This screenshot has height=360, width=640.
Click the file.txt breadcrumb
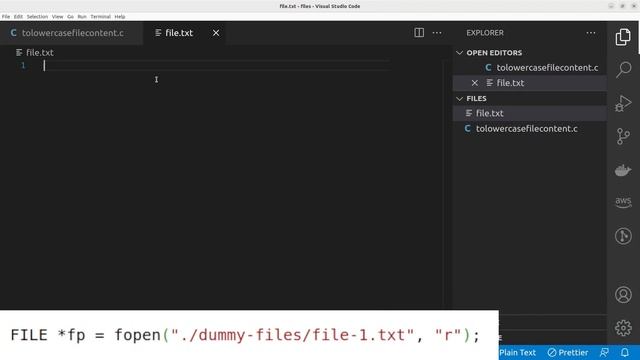point(35,53)
